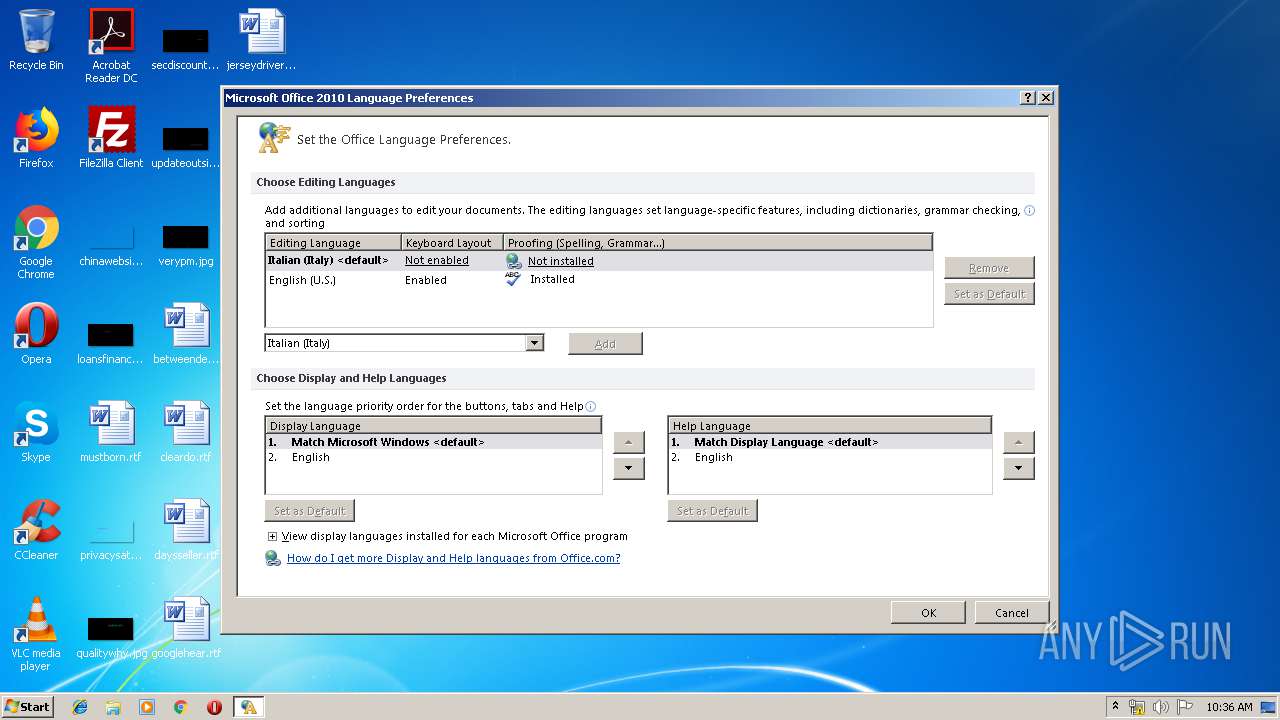1280x720 pixels.
Task: Click the Opera icon in the taskbar
Action: point(214,707)
